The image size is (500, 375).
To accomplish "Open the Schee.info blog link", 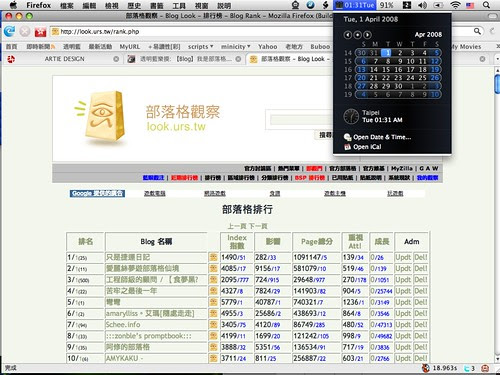I will tap(123, 325).
